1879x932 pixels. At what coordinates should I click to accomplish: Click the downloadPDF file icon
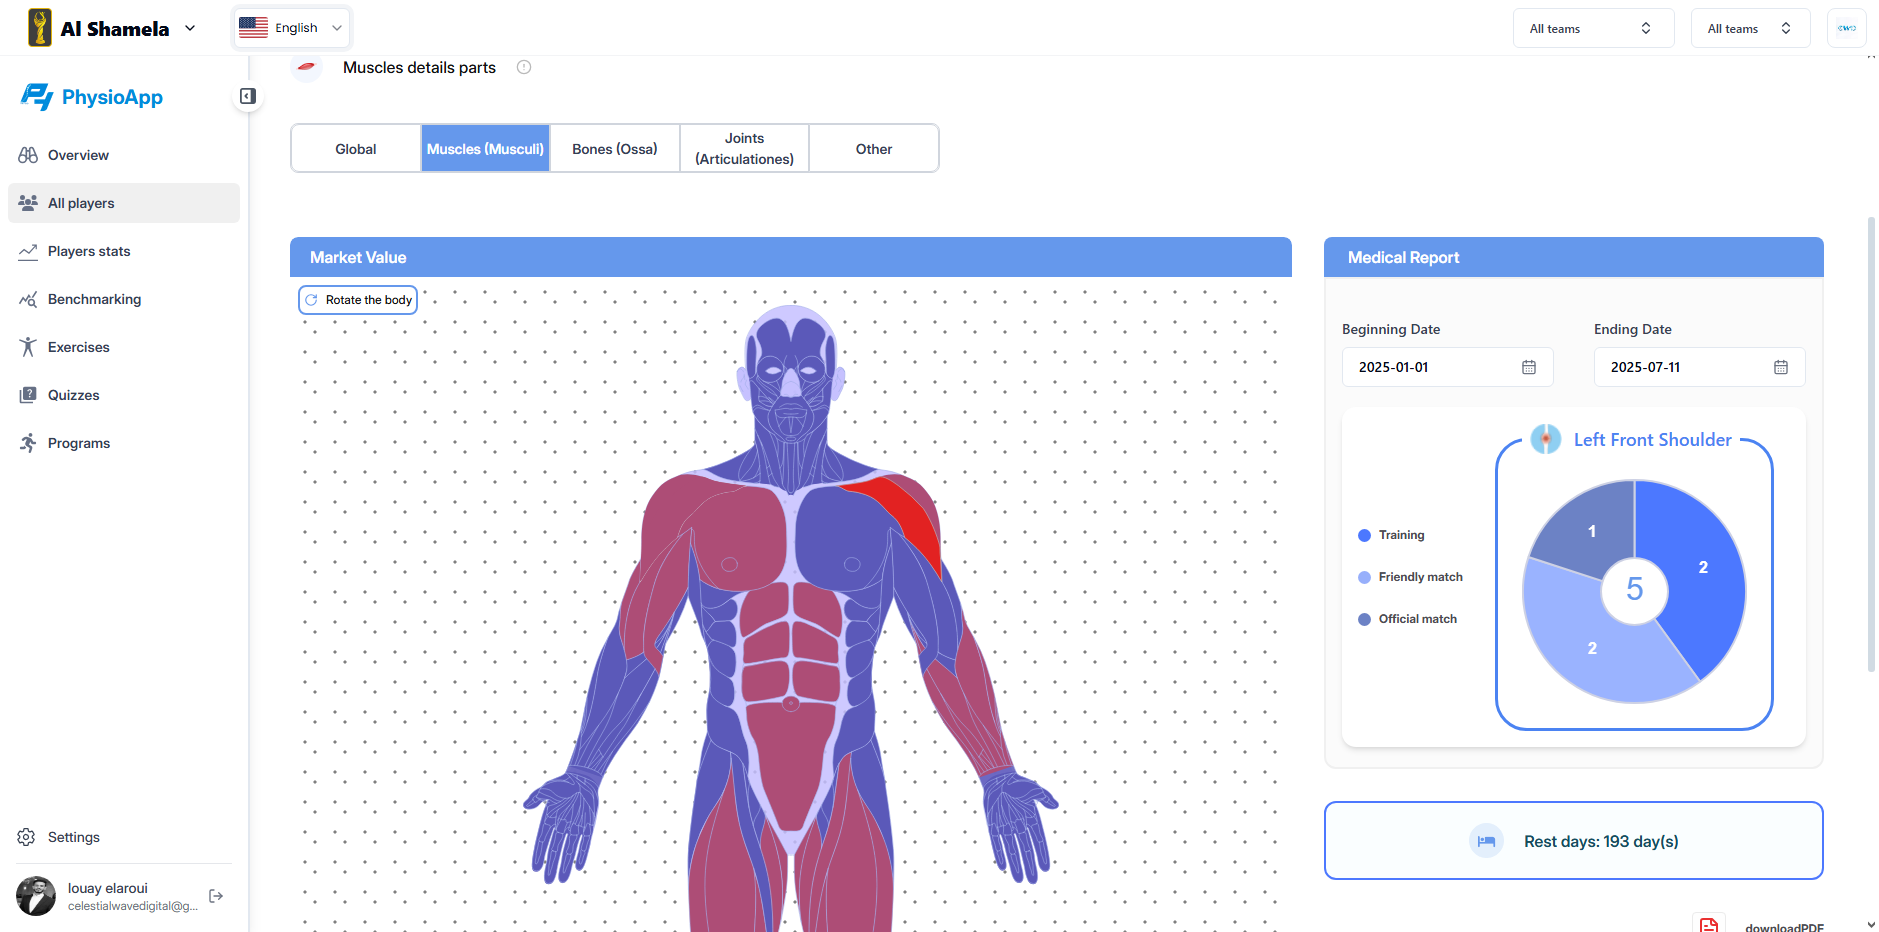[1709, 925]
